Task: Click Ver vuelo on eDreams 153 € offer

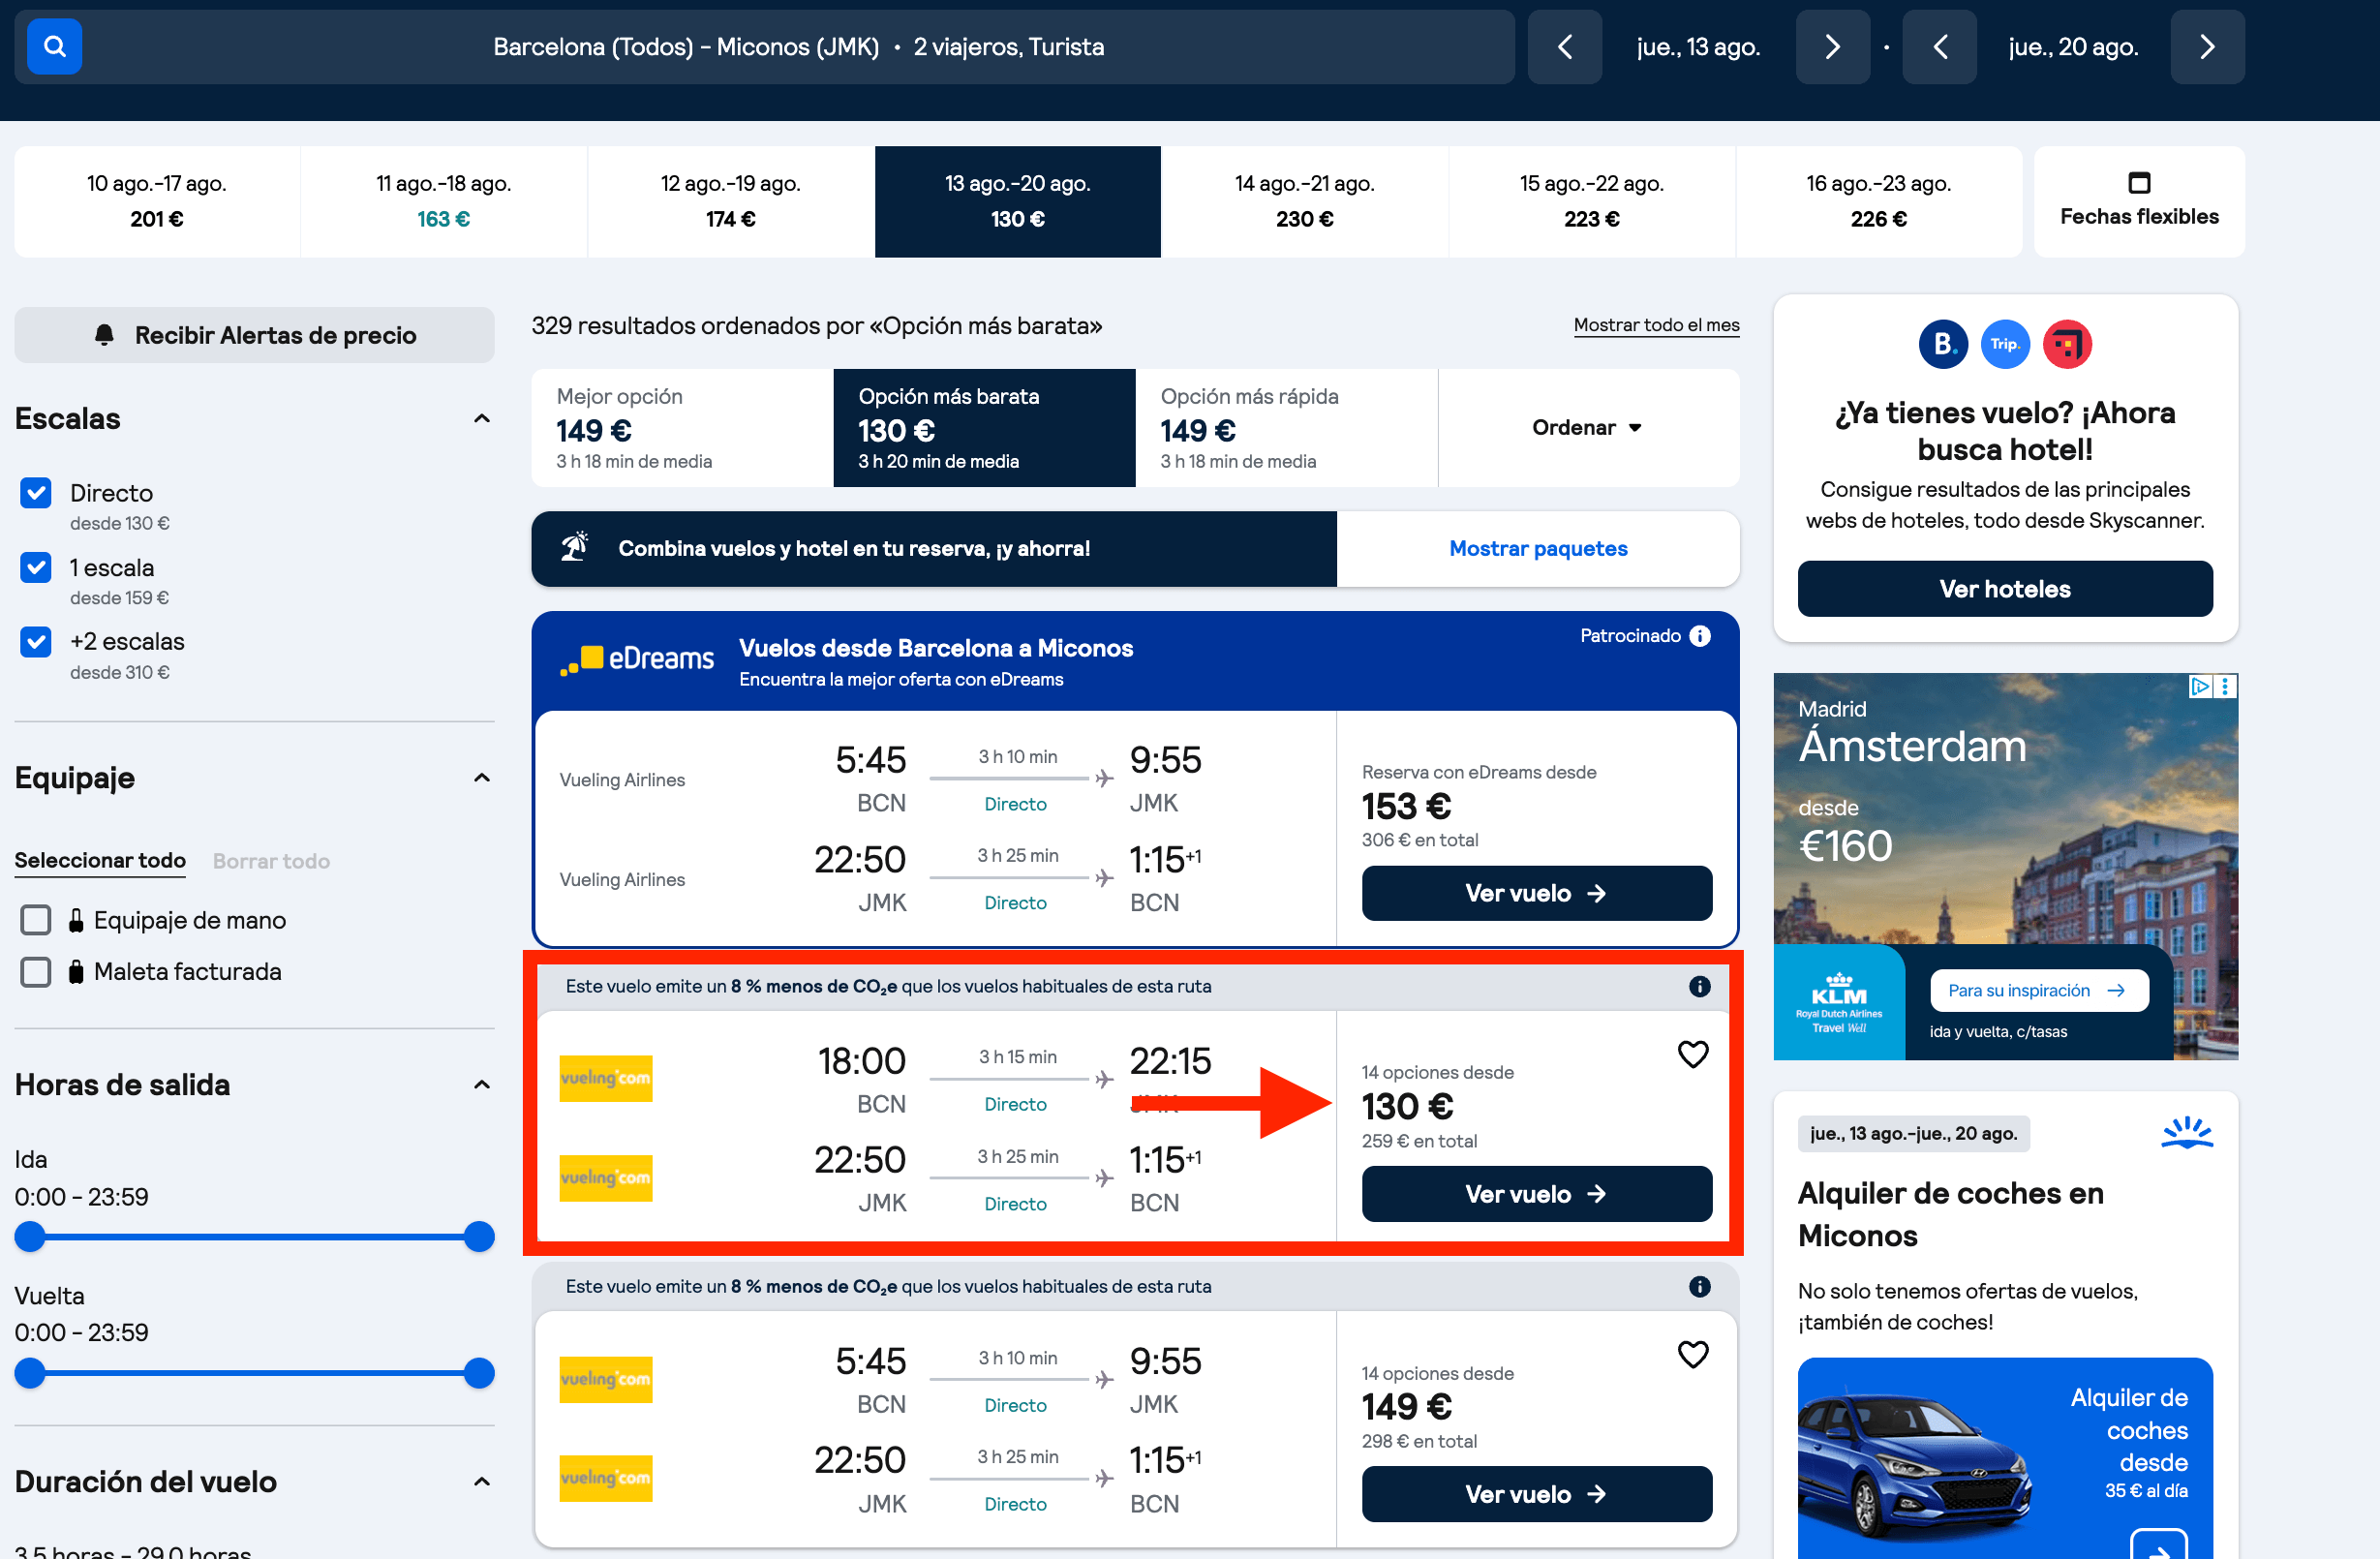Action: coord(1537,893)
